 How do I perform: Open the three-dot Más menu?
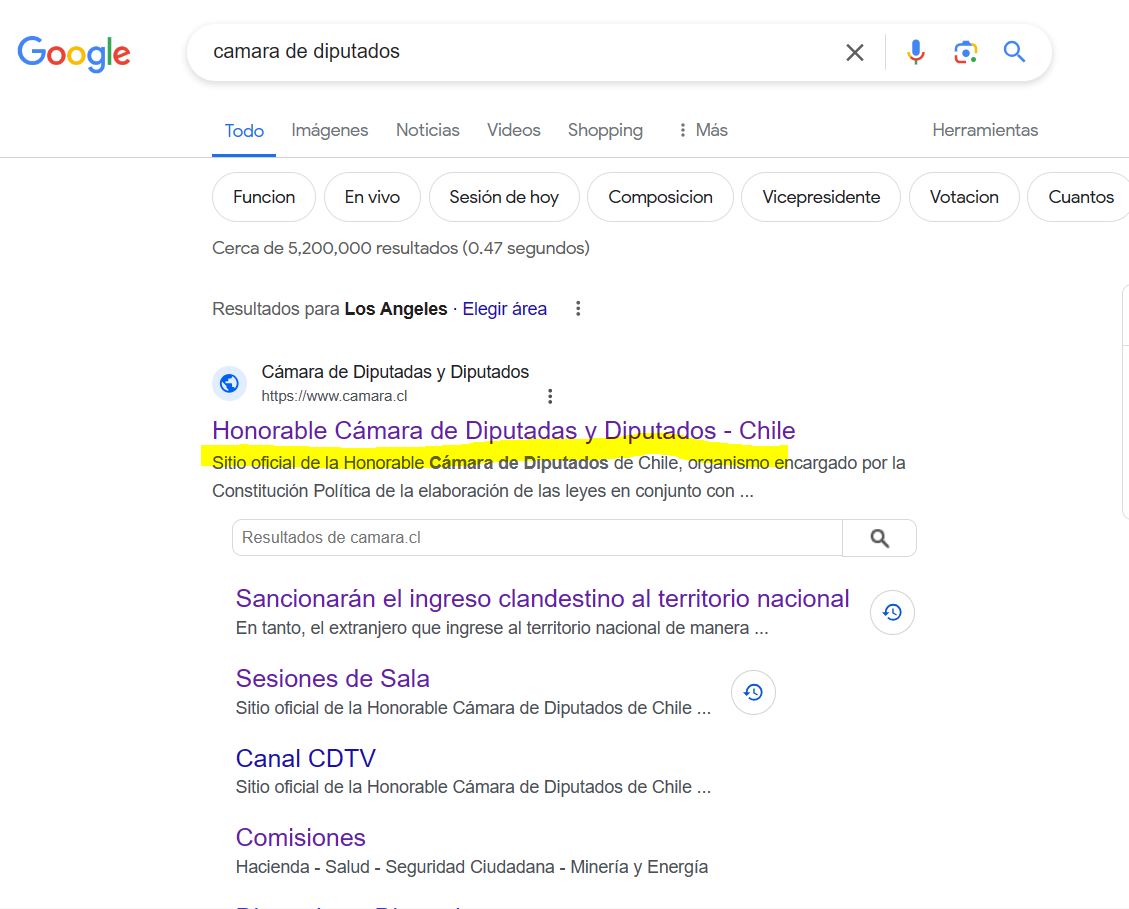pos(703,130)
